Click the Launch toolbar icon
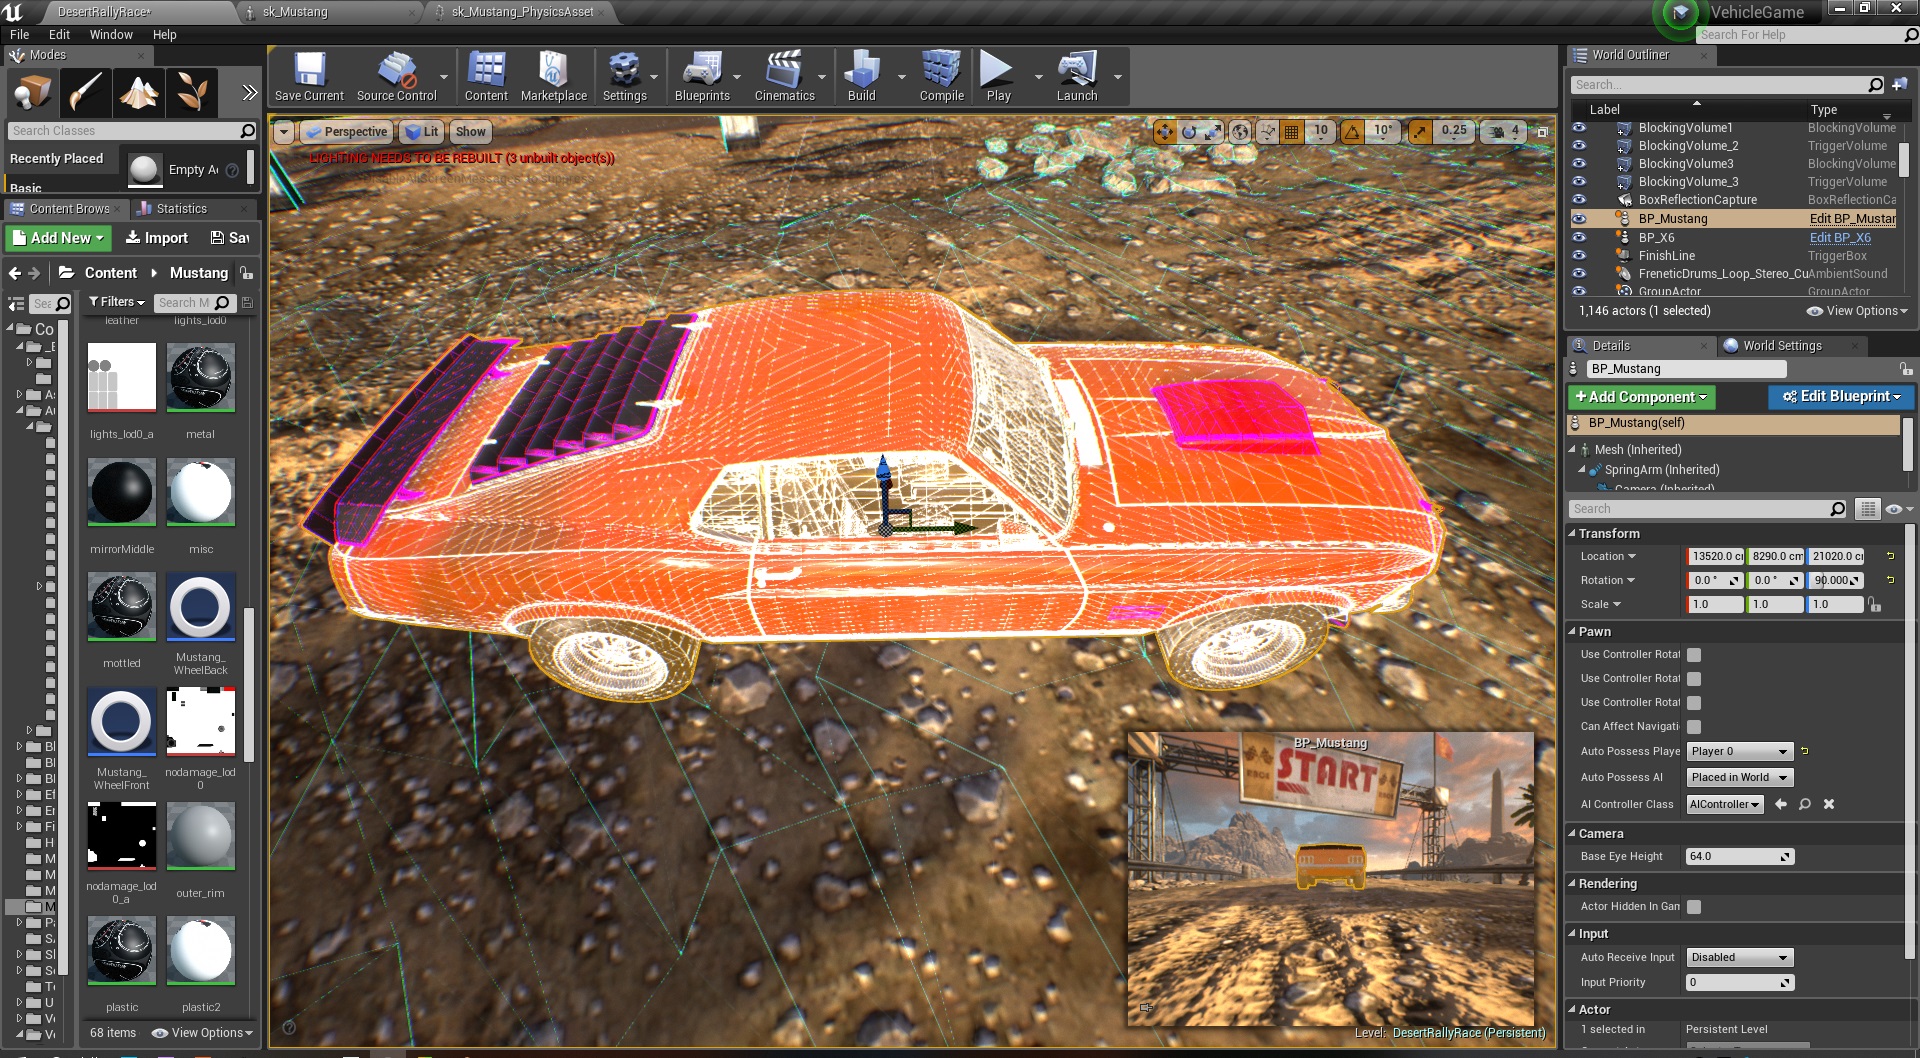Viewport: 1920px width, 1058px height. [x=1077, y=77]
